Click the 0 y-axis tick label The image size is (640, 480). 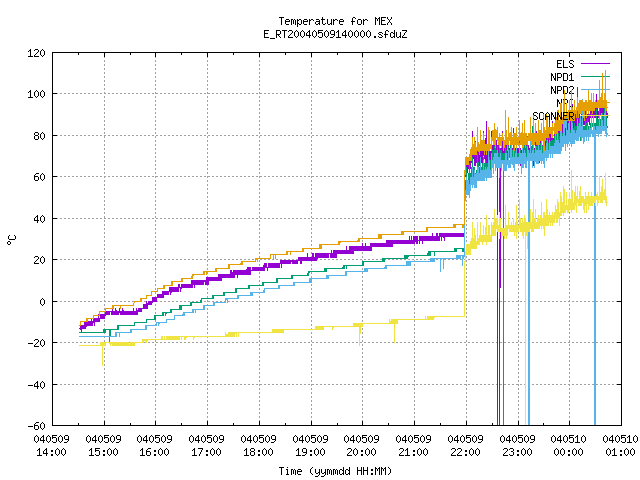click(42, 302)
